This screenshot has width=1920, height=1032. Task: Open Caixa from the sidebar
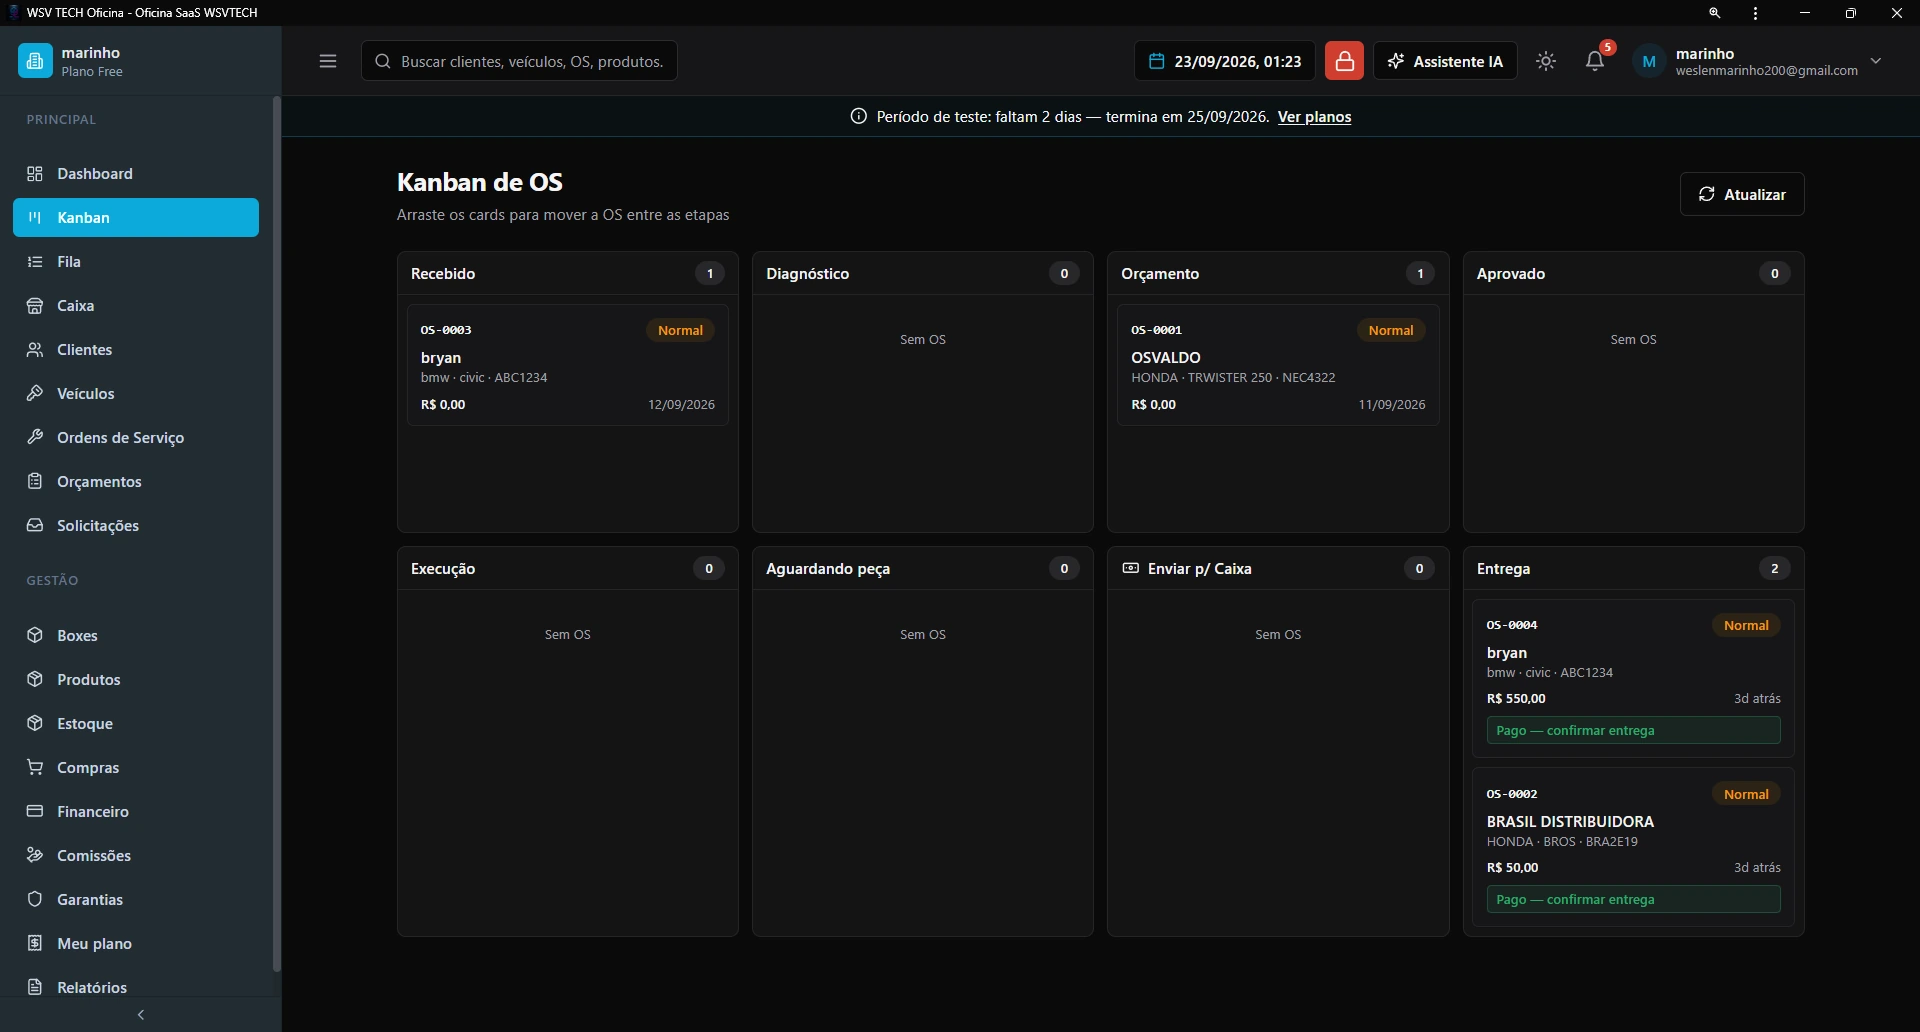pos(136,306)
